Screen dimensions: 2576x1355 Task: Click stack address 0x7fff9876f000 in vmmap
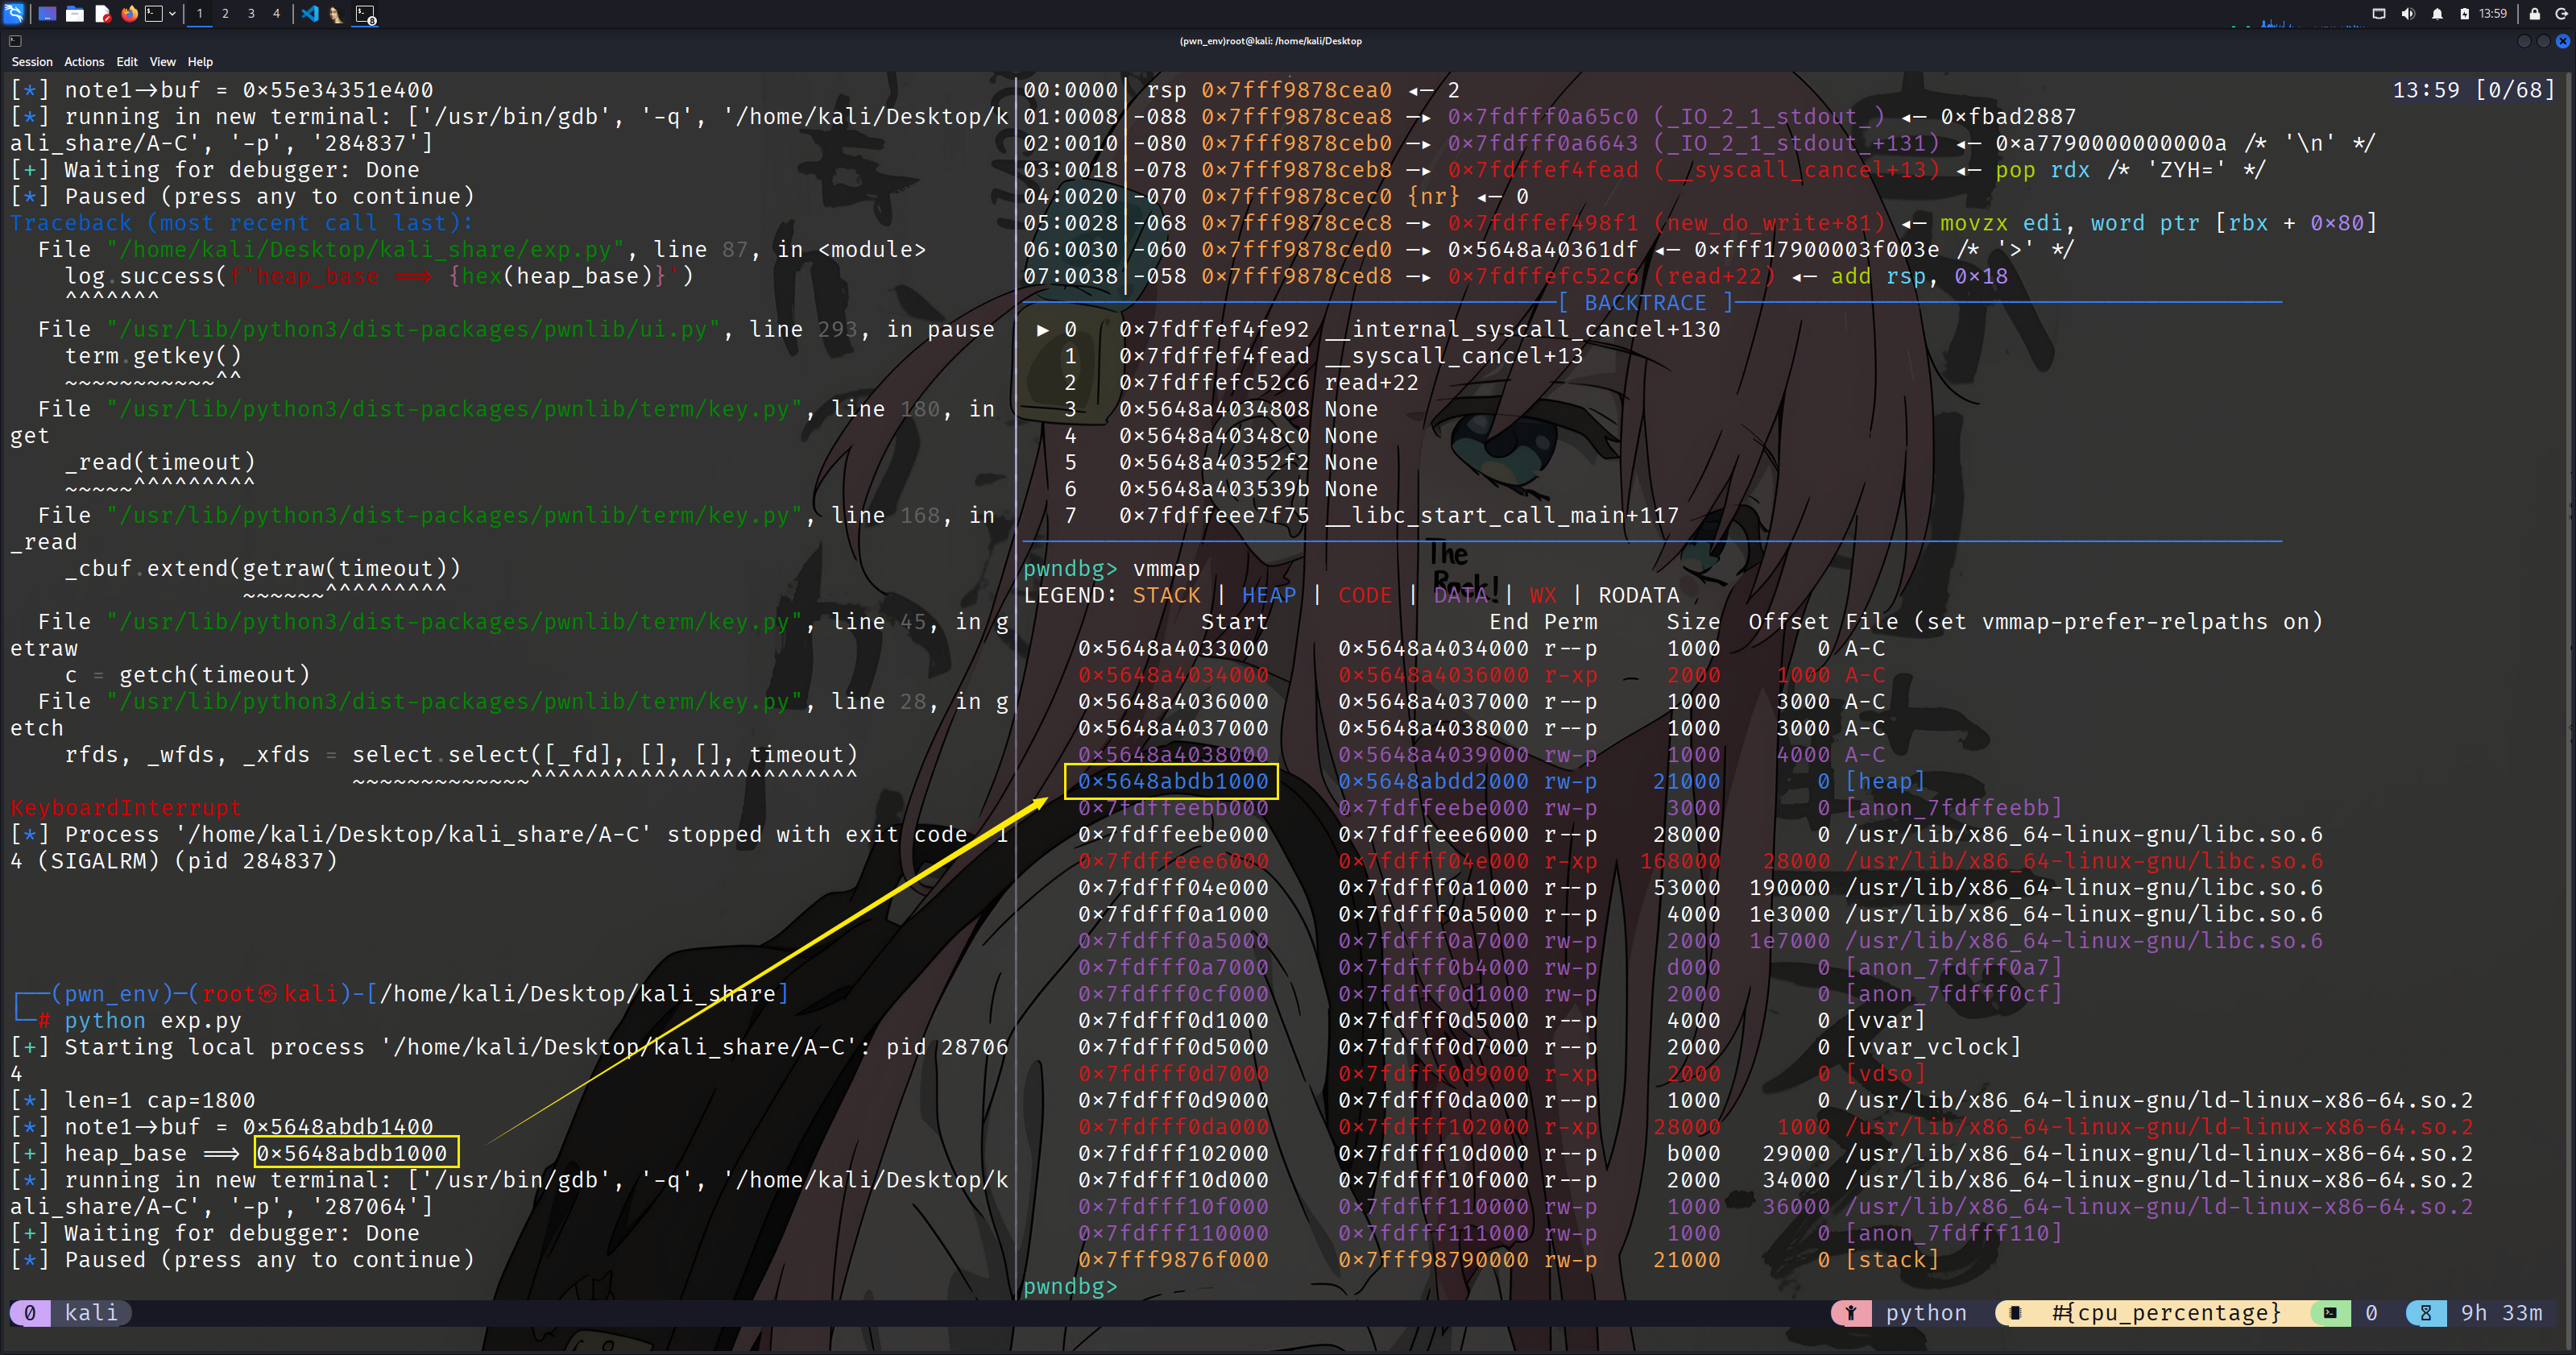point(1173,1260)
